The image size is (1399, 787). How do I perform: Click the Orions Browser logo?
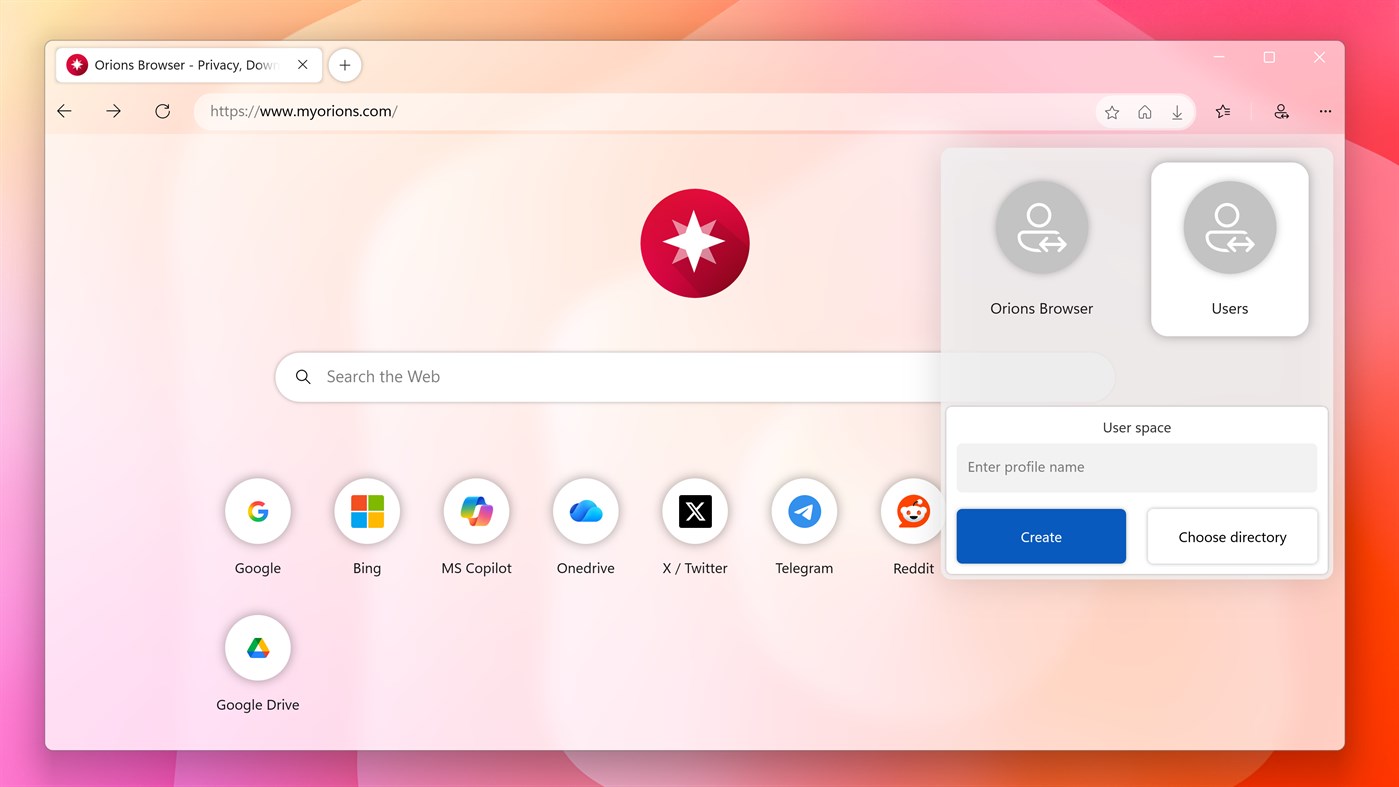(694, 243)
